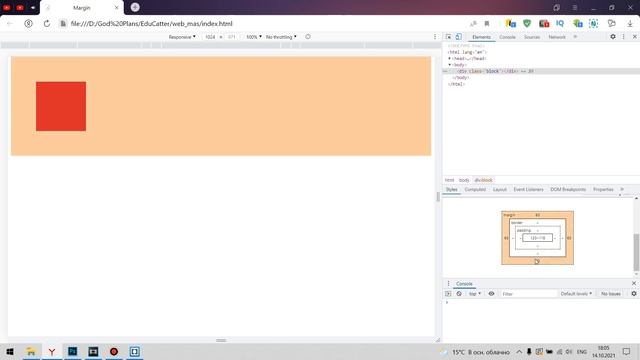640x360 pixels.
Task: Click the address bar URL
Action: (x=151, y=24)
